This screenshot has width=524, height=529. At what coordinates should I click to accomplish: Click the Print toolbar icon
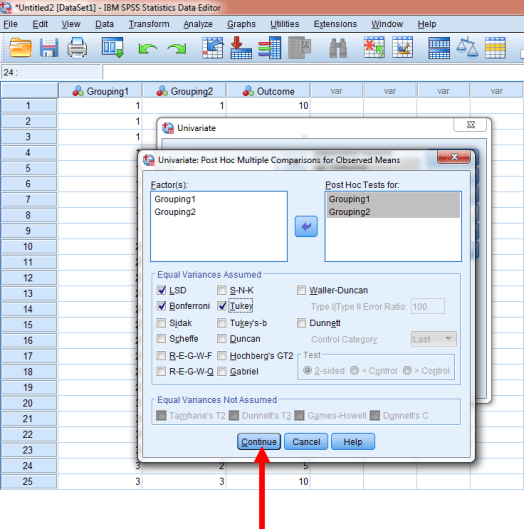pyautogui.click(x=77, y=48)
